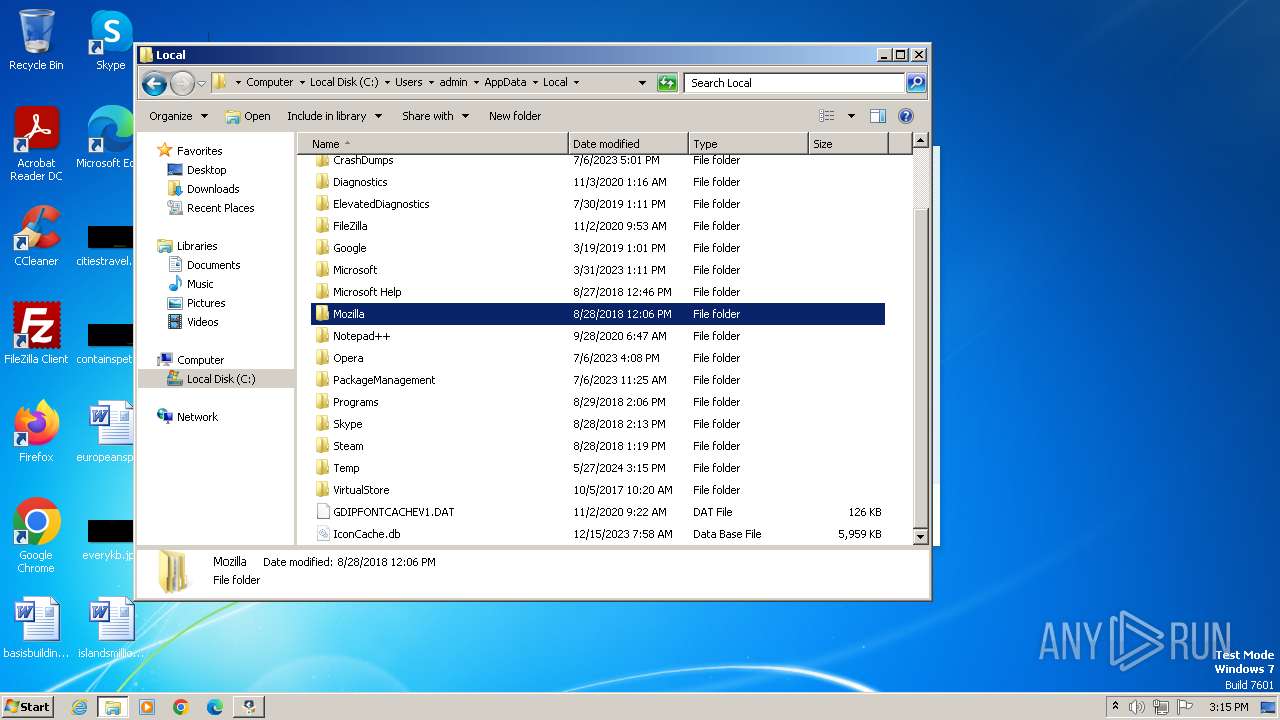Click the Open toolbar button

pyautogui.click(x=248, y=116)
